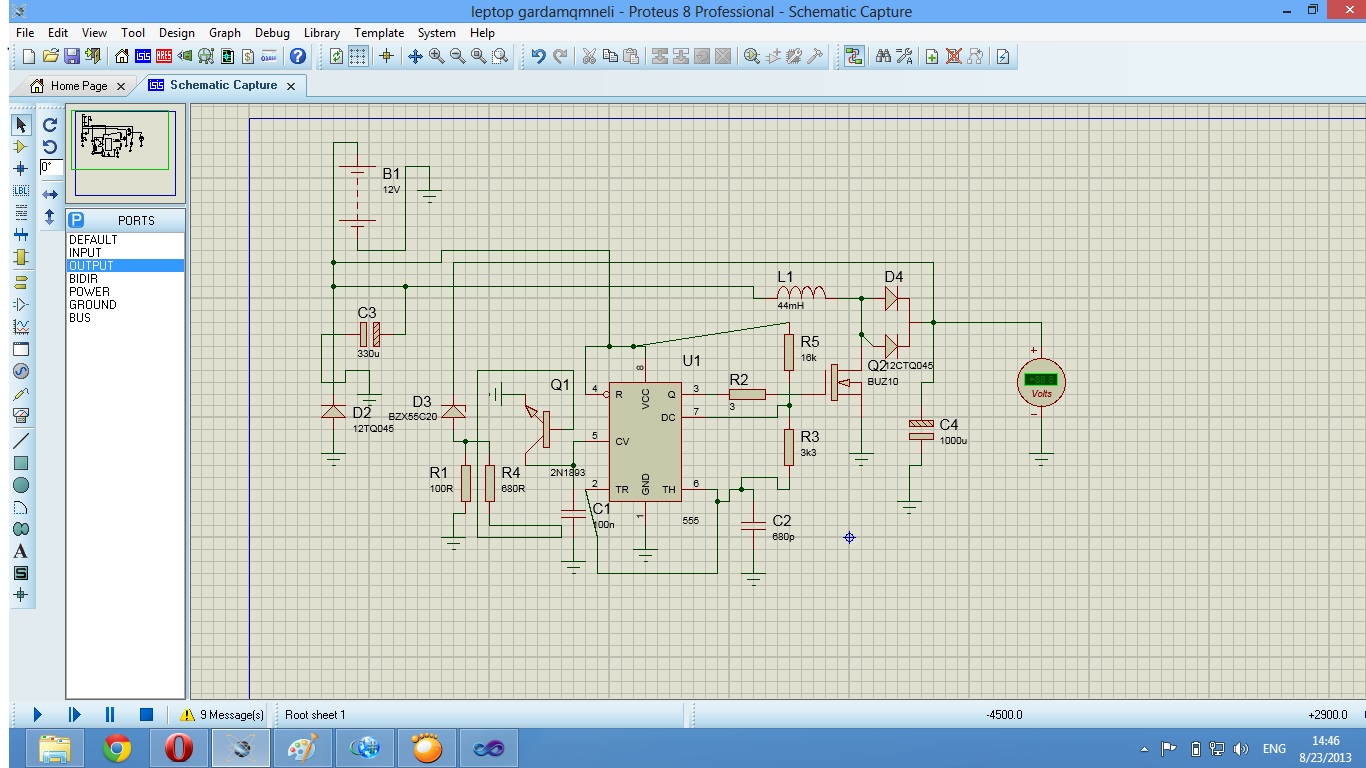Click the Wire Label mode icon
The height and width of the screenshot is (768, 1366).
click(21, 191)
